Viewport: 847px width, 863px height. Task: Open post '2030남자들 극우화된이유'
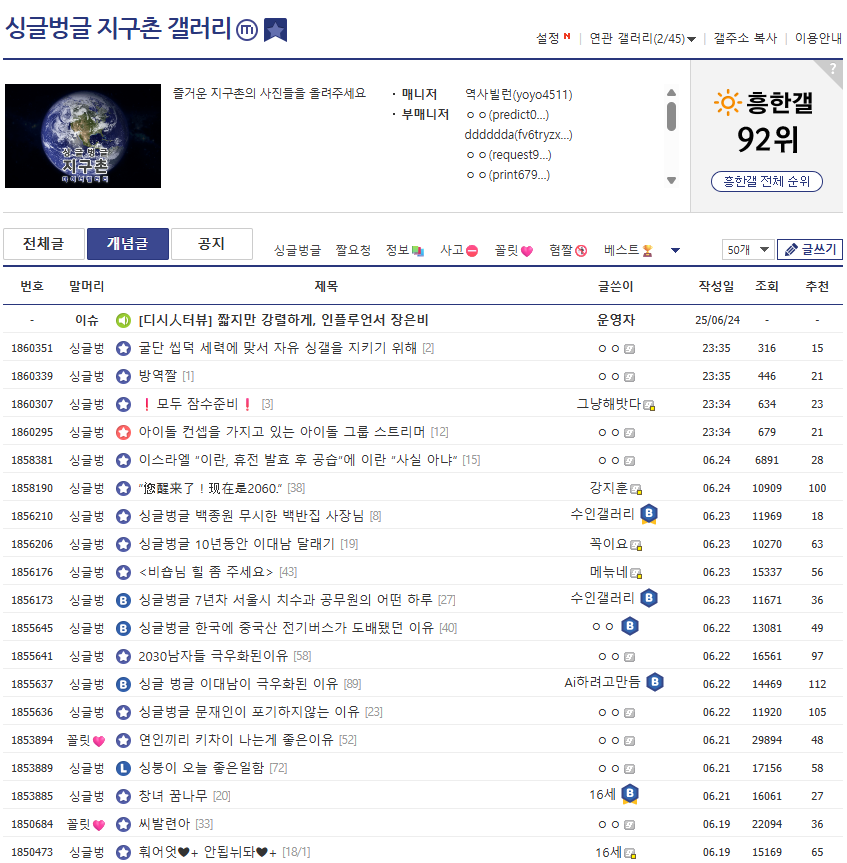(213, 656)
